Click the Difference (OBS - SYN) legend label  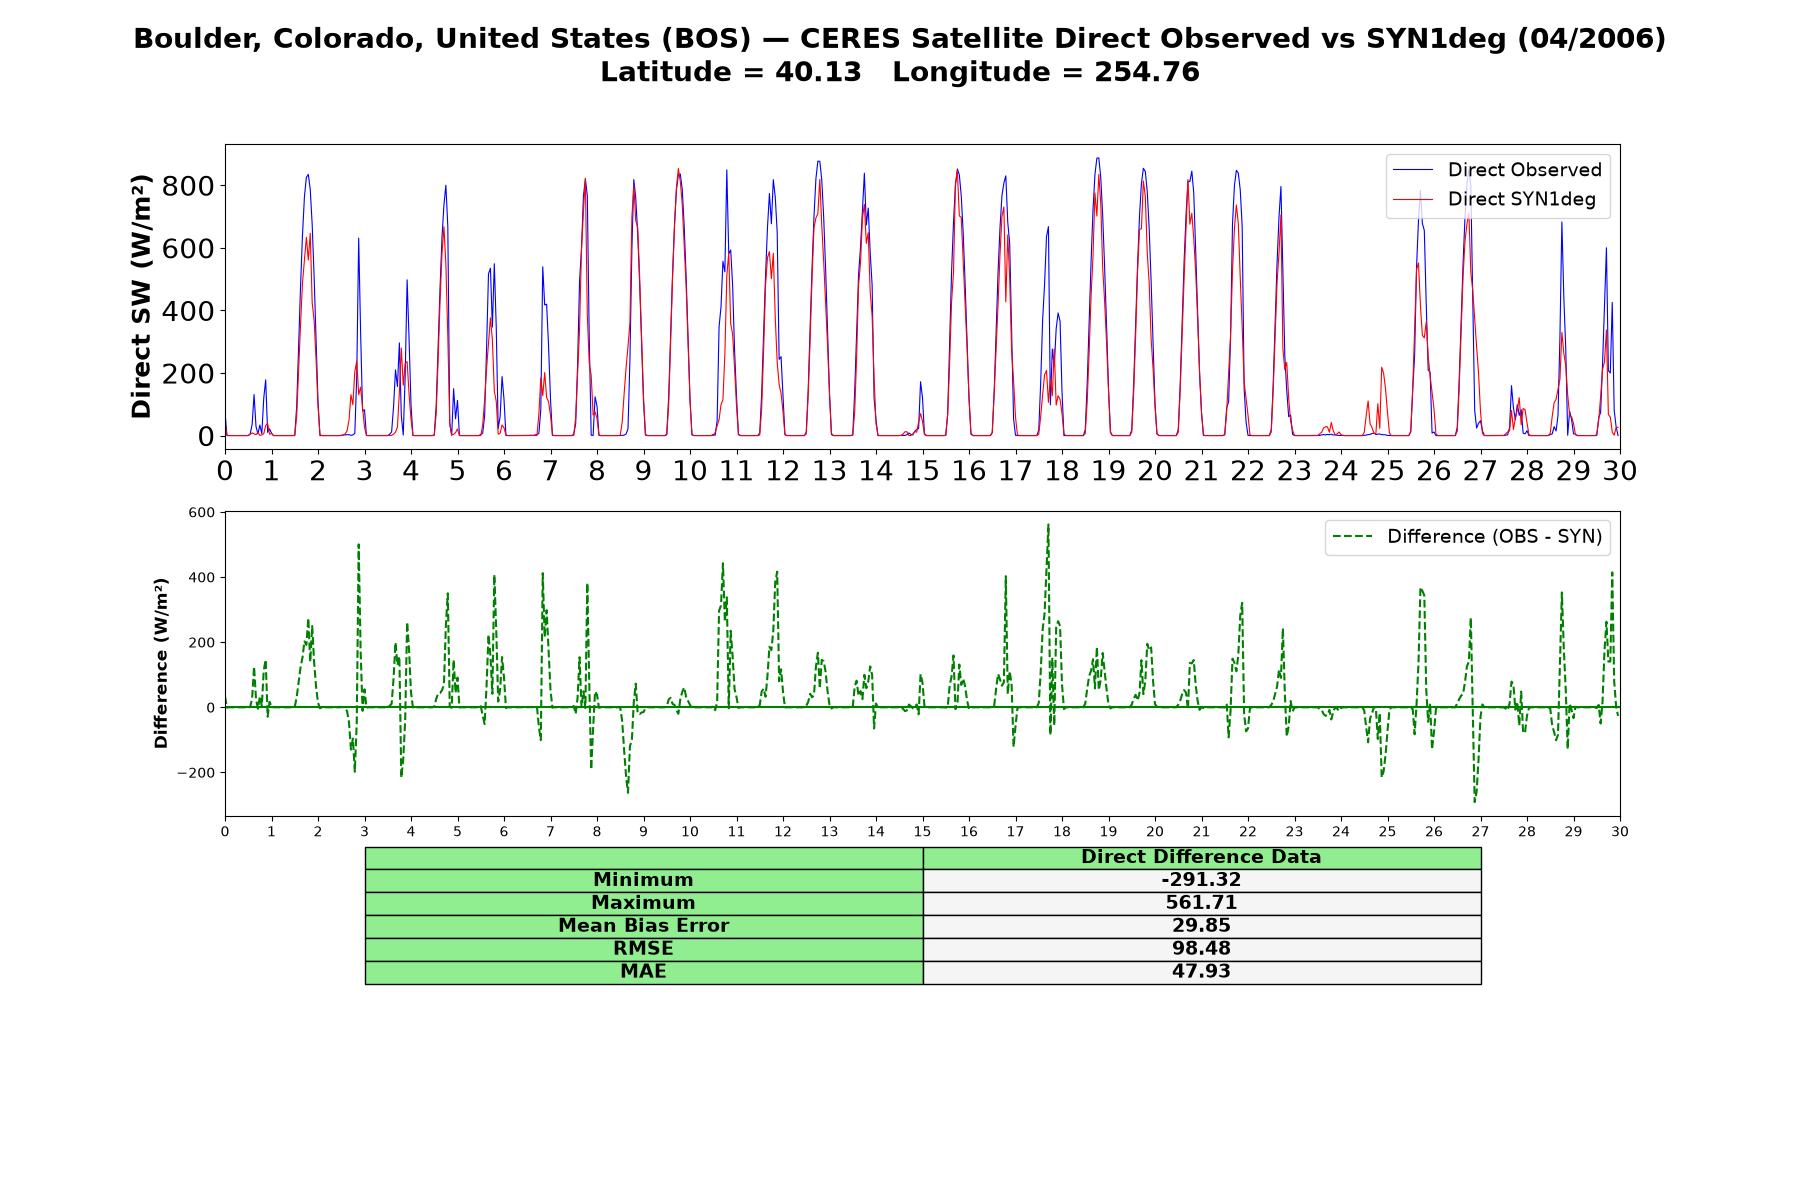tap(1494, 537)
